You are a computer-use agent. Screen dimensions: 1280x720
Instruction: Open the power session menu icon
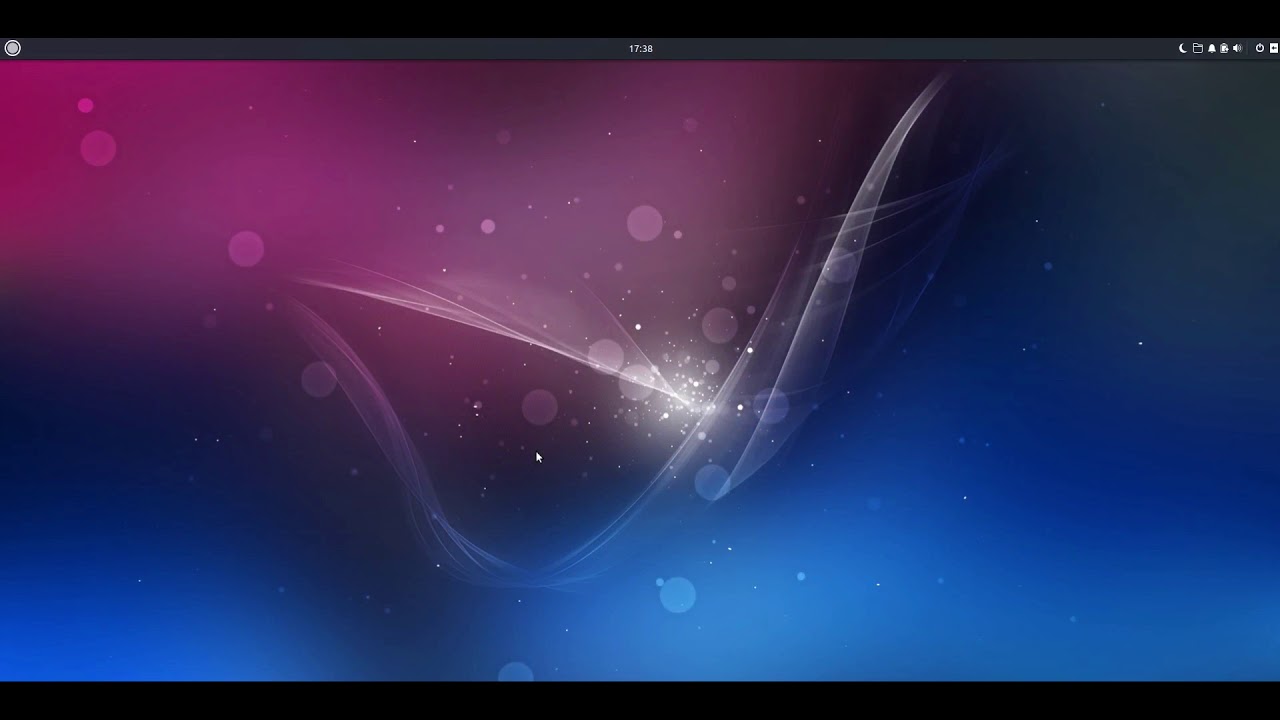[x=1260, y=48]
